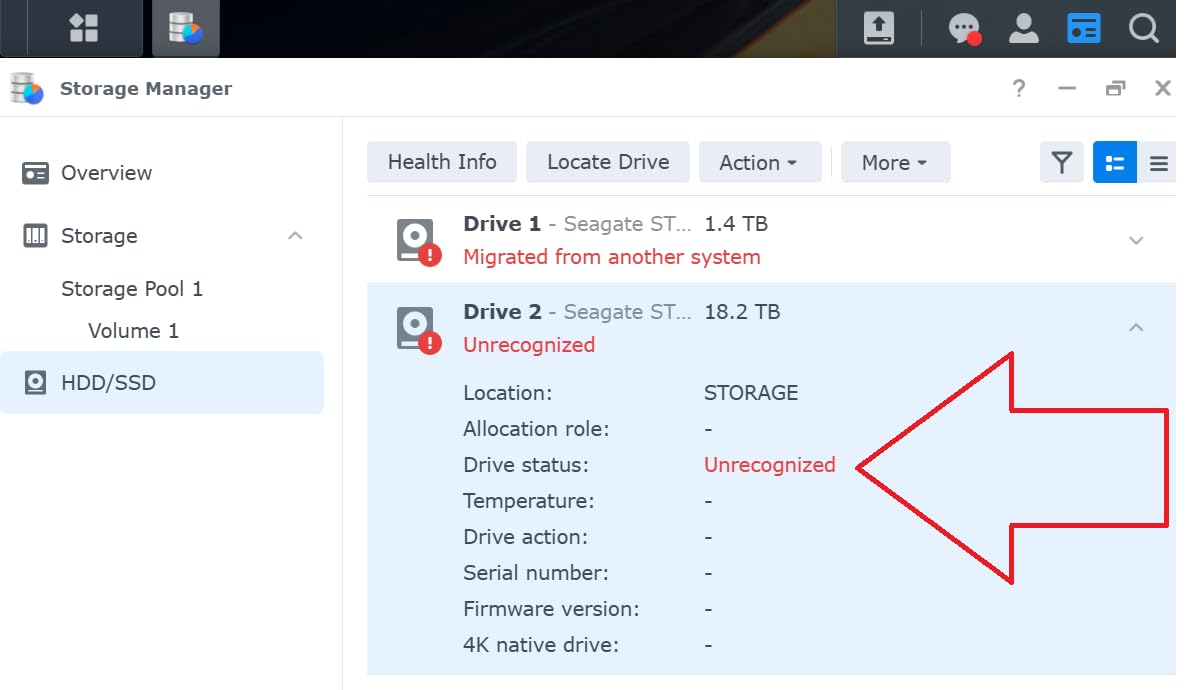Open the Action dropdown menu
This screenshot has height=690, width=1189.
[760, 162]
